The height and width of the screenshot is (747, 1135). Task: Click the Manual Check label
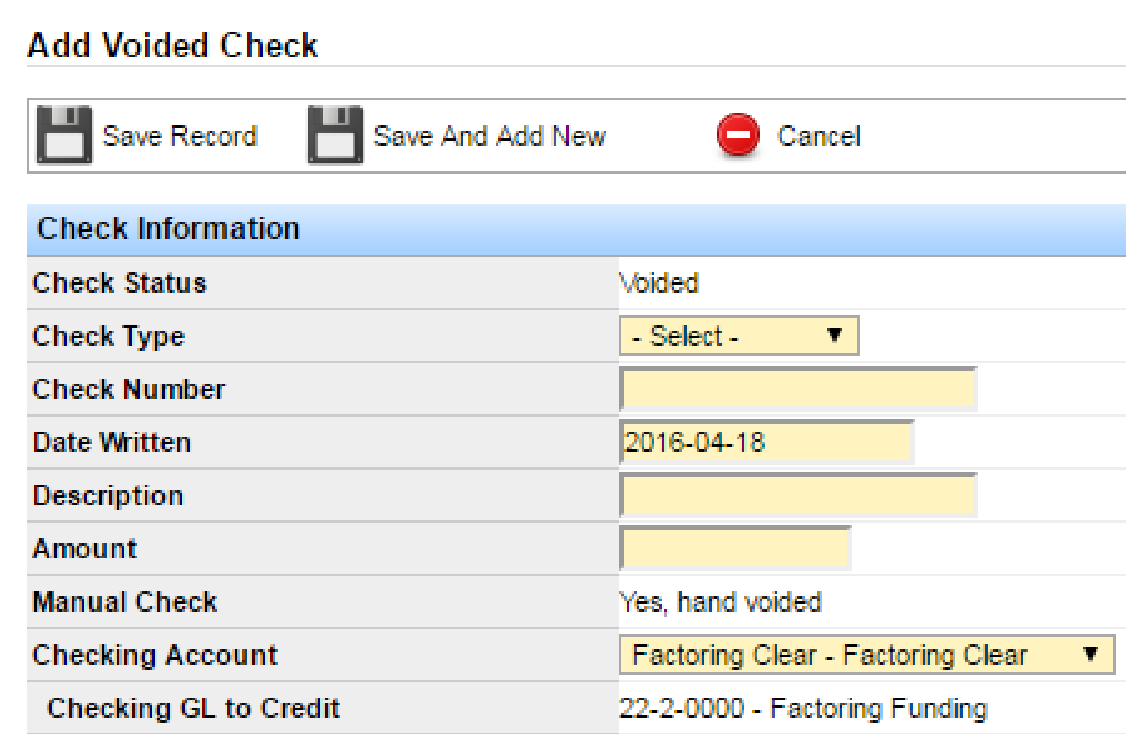click(x=125, y=602)
